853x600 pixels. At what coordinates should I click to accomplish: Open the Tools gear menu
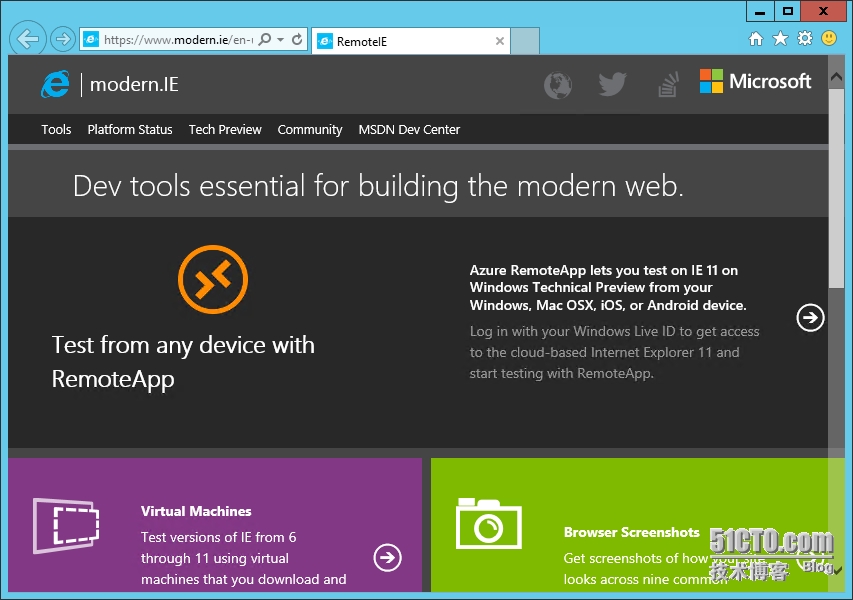805,38
